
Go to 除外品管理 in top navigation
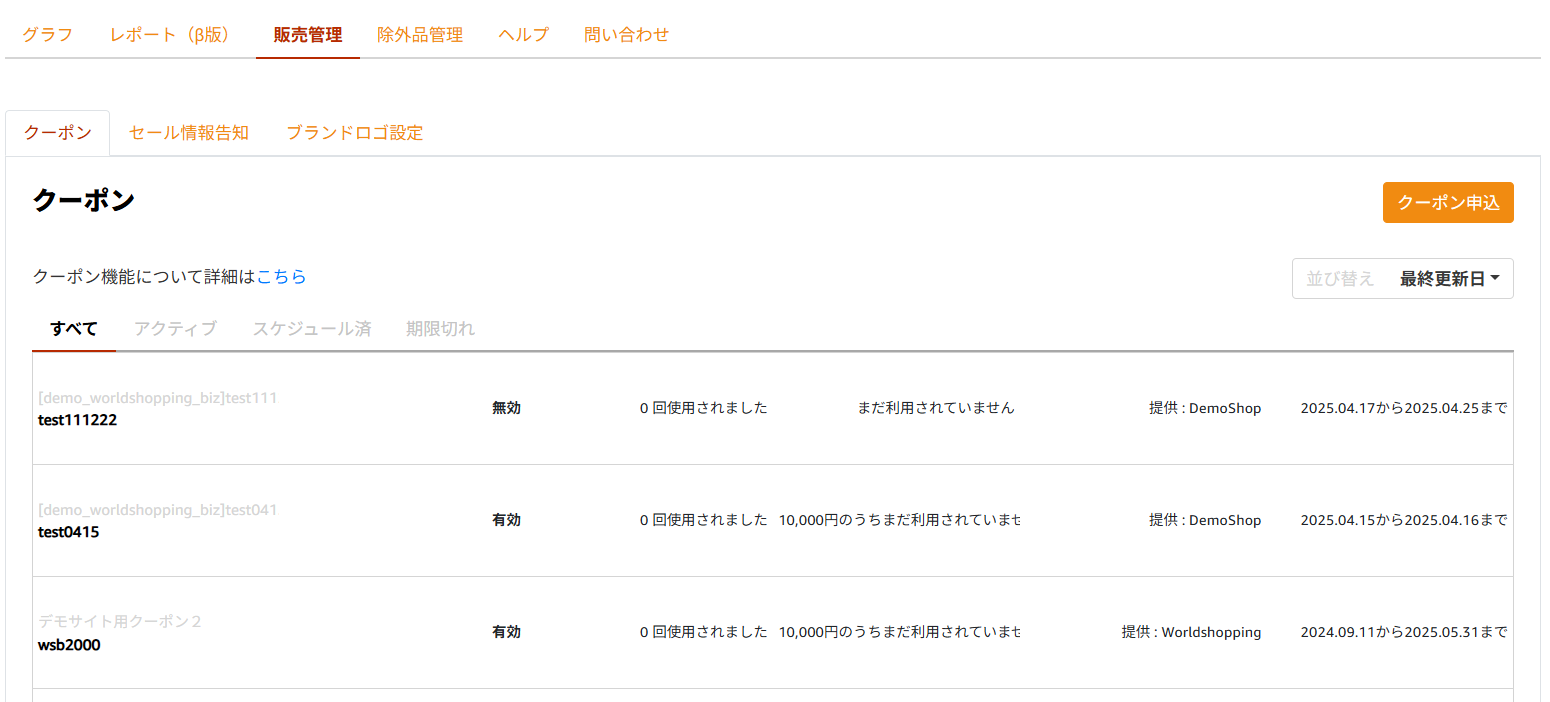point(420,35)
